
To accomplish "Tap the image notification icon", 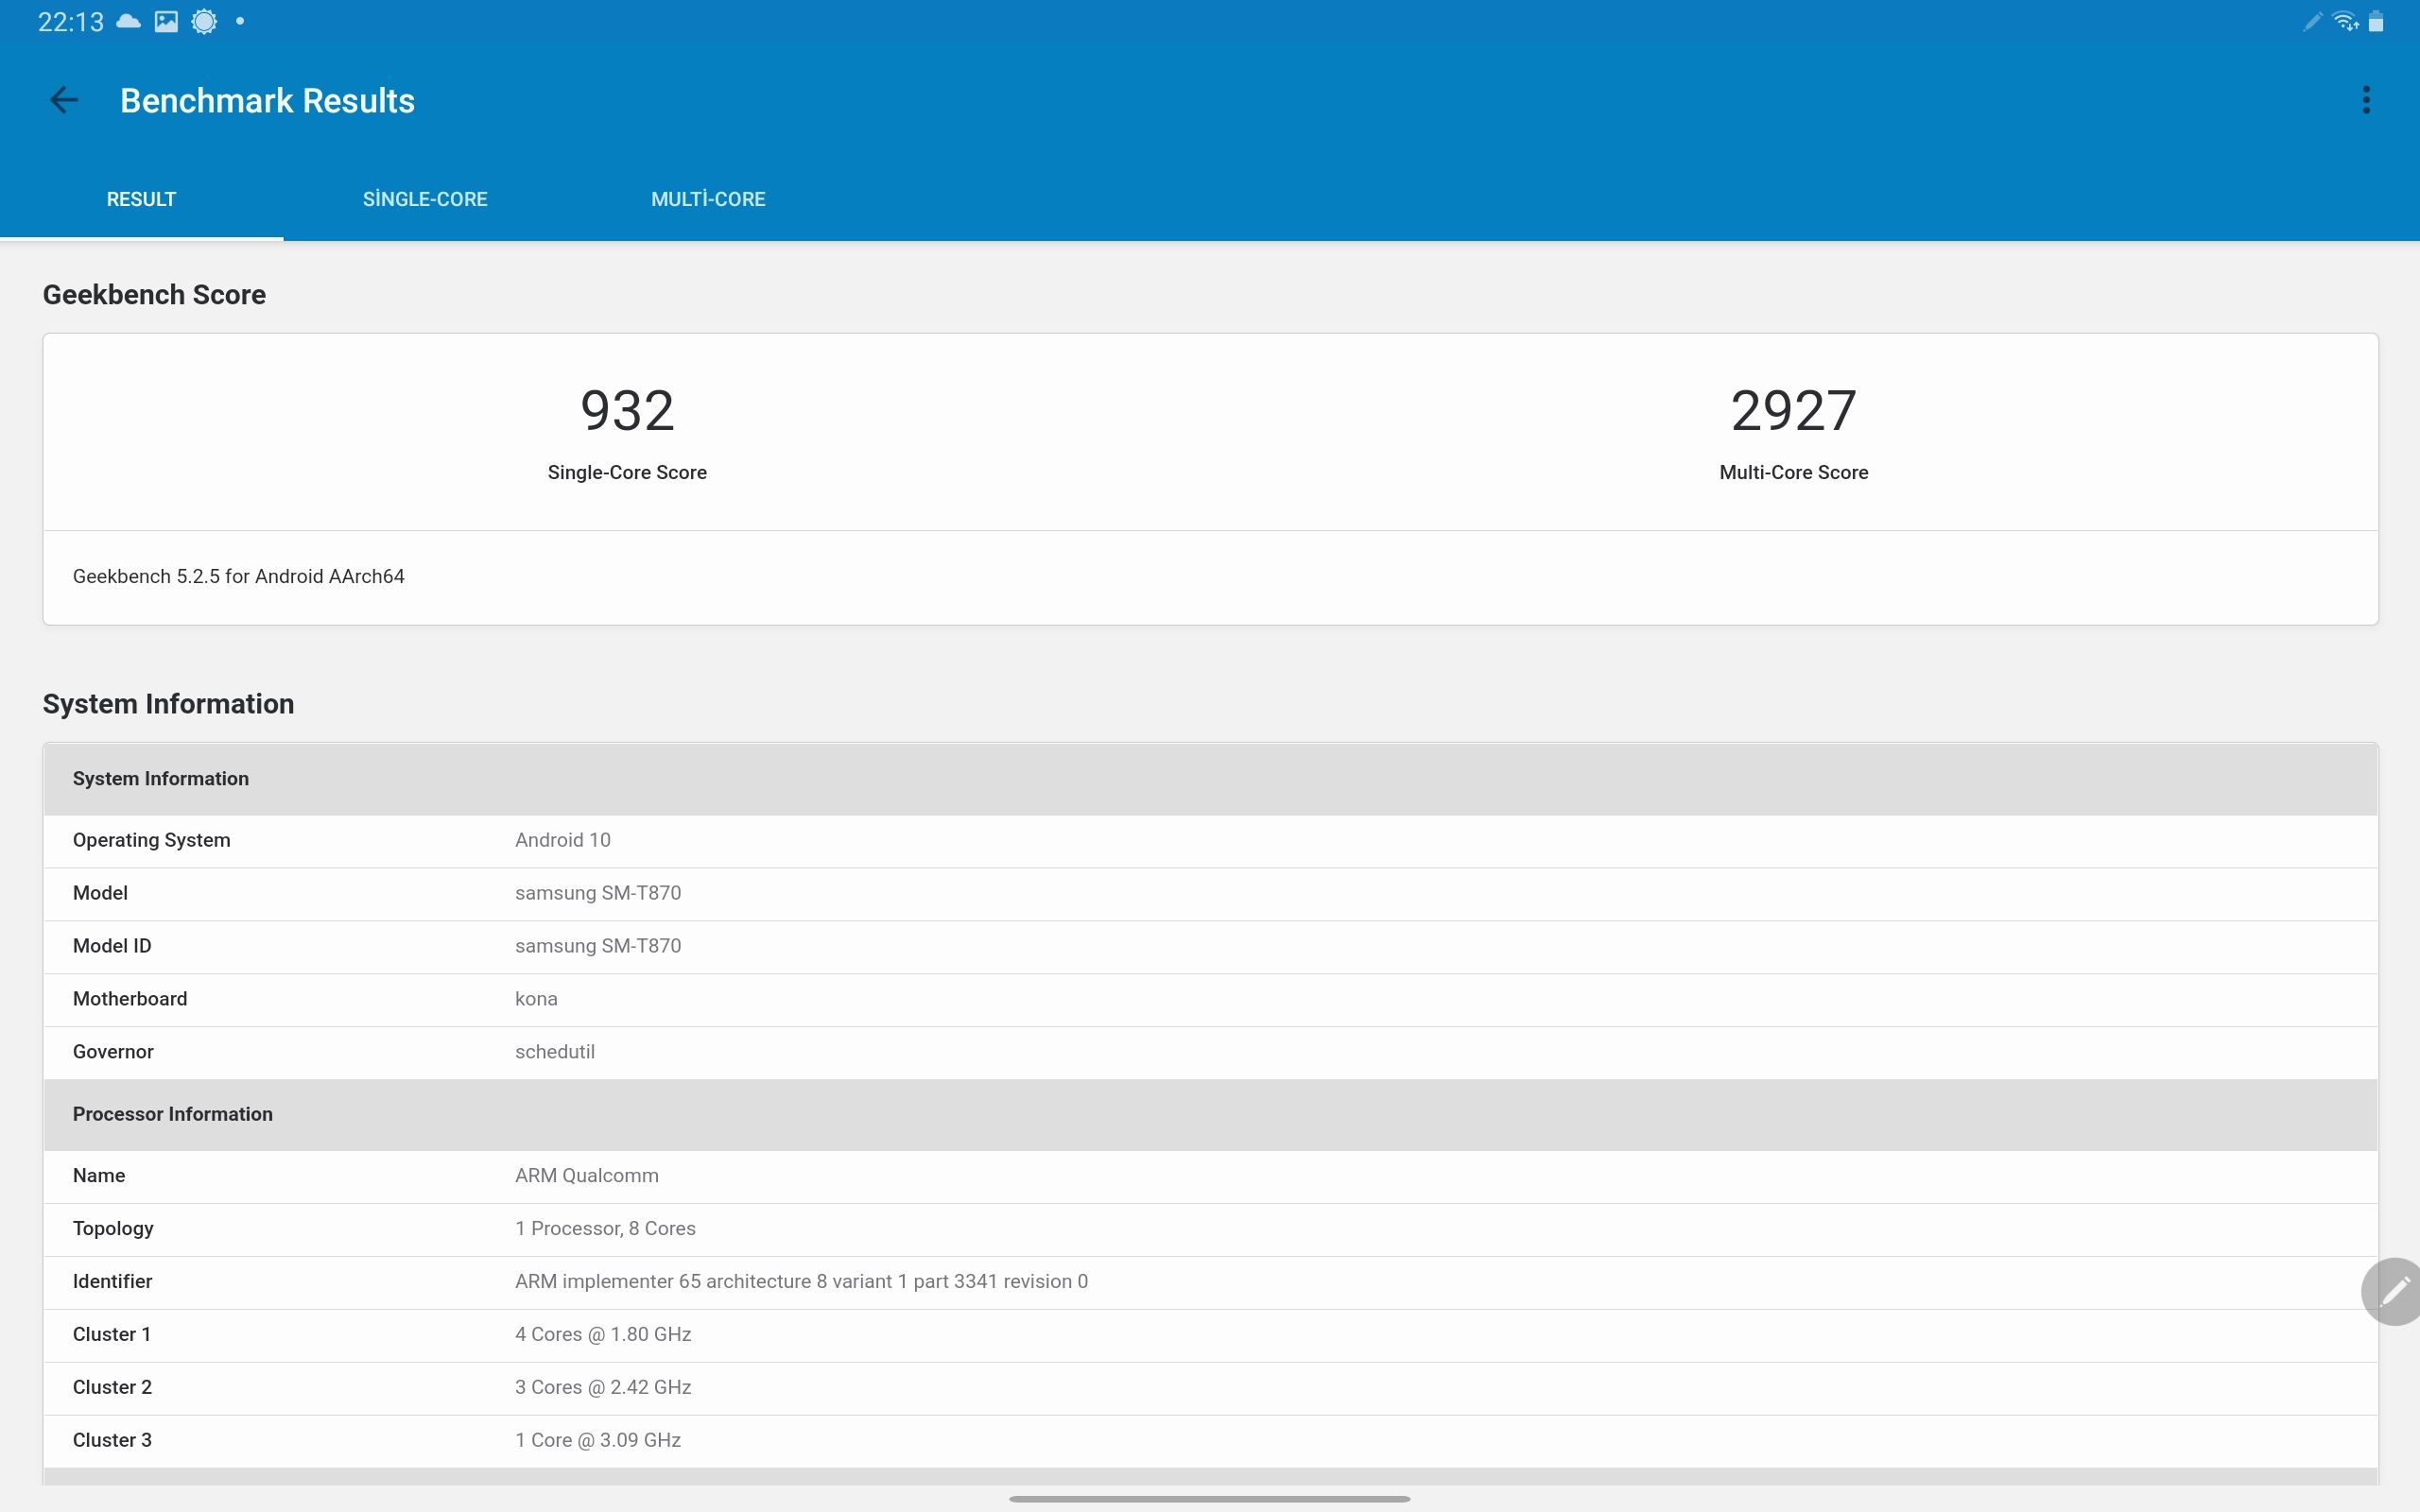I will point(166,21).
